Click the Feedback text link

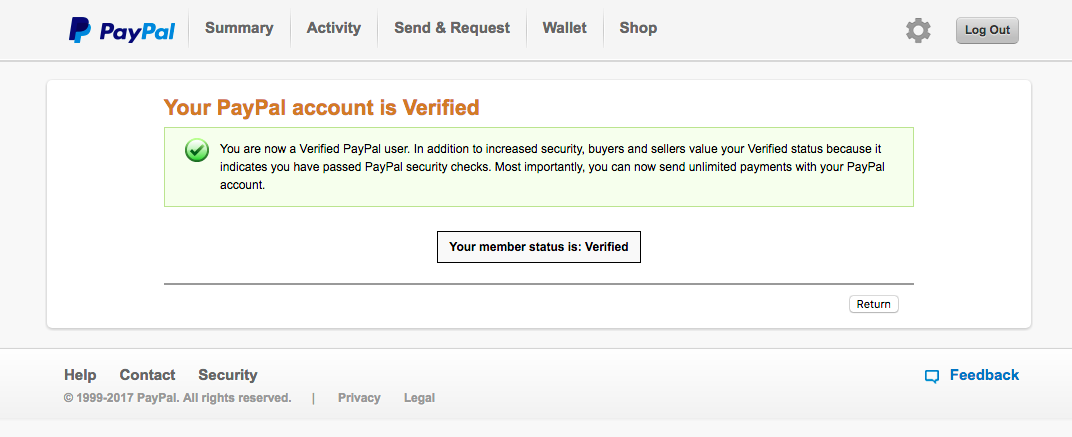[x=984, y=375]
